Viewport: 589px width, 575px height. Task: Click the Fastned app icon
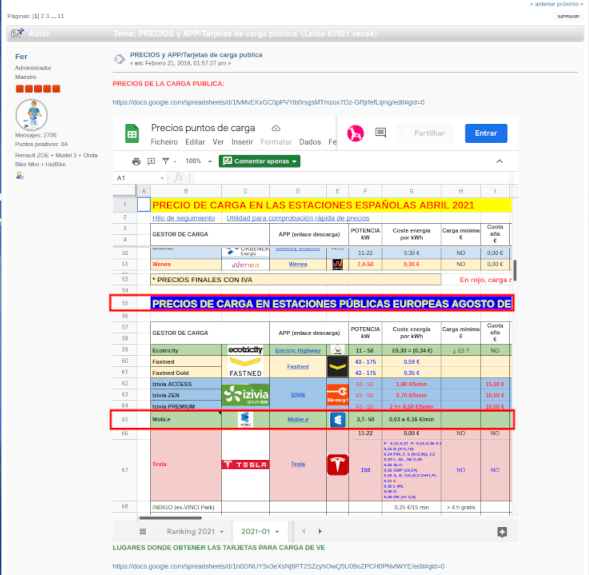coord(338,367)
